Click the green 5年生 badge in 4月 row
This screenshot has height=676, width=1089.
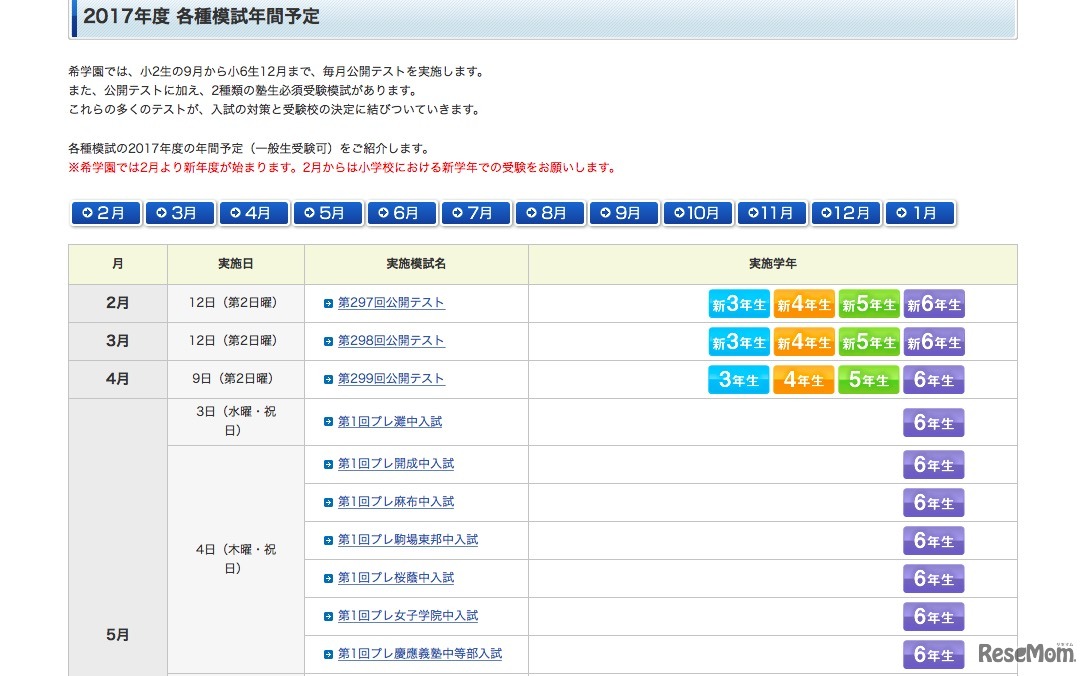point(869,380)
